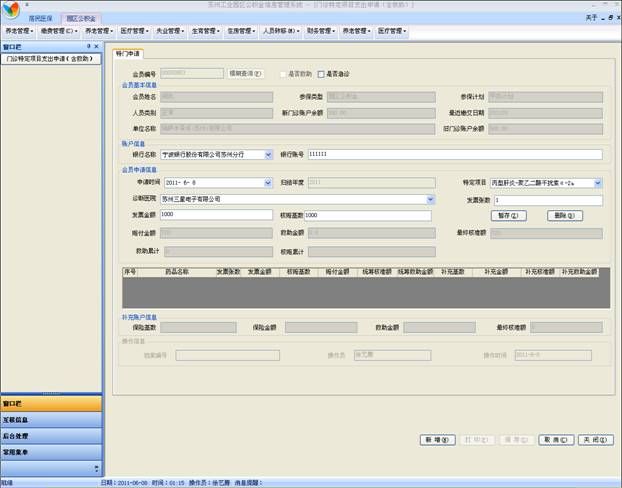Click the 药品名称 column header

pyautogui.click(x=177, y=272)
